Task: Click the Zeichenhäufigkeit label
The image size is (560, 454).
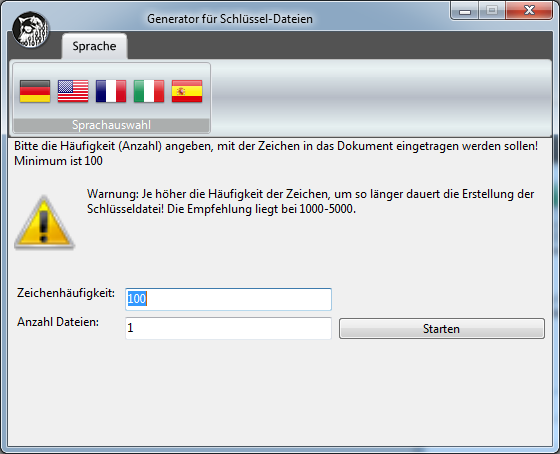Action: (x=66, y=293)
